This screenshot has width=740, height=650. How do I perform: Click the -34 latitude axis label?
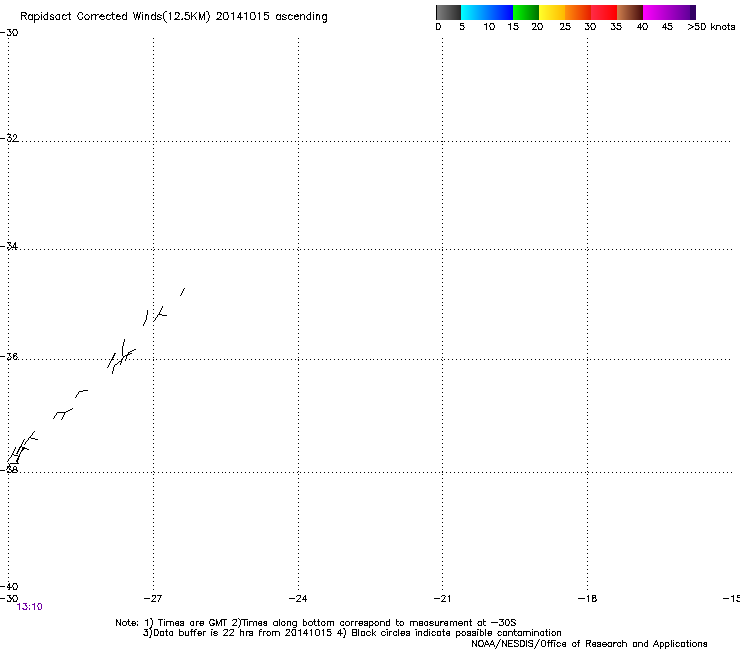point(9,246)
